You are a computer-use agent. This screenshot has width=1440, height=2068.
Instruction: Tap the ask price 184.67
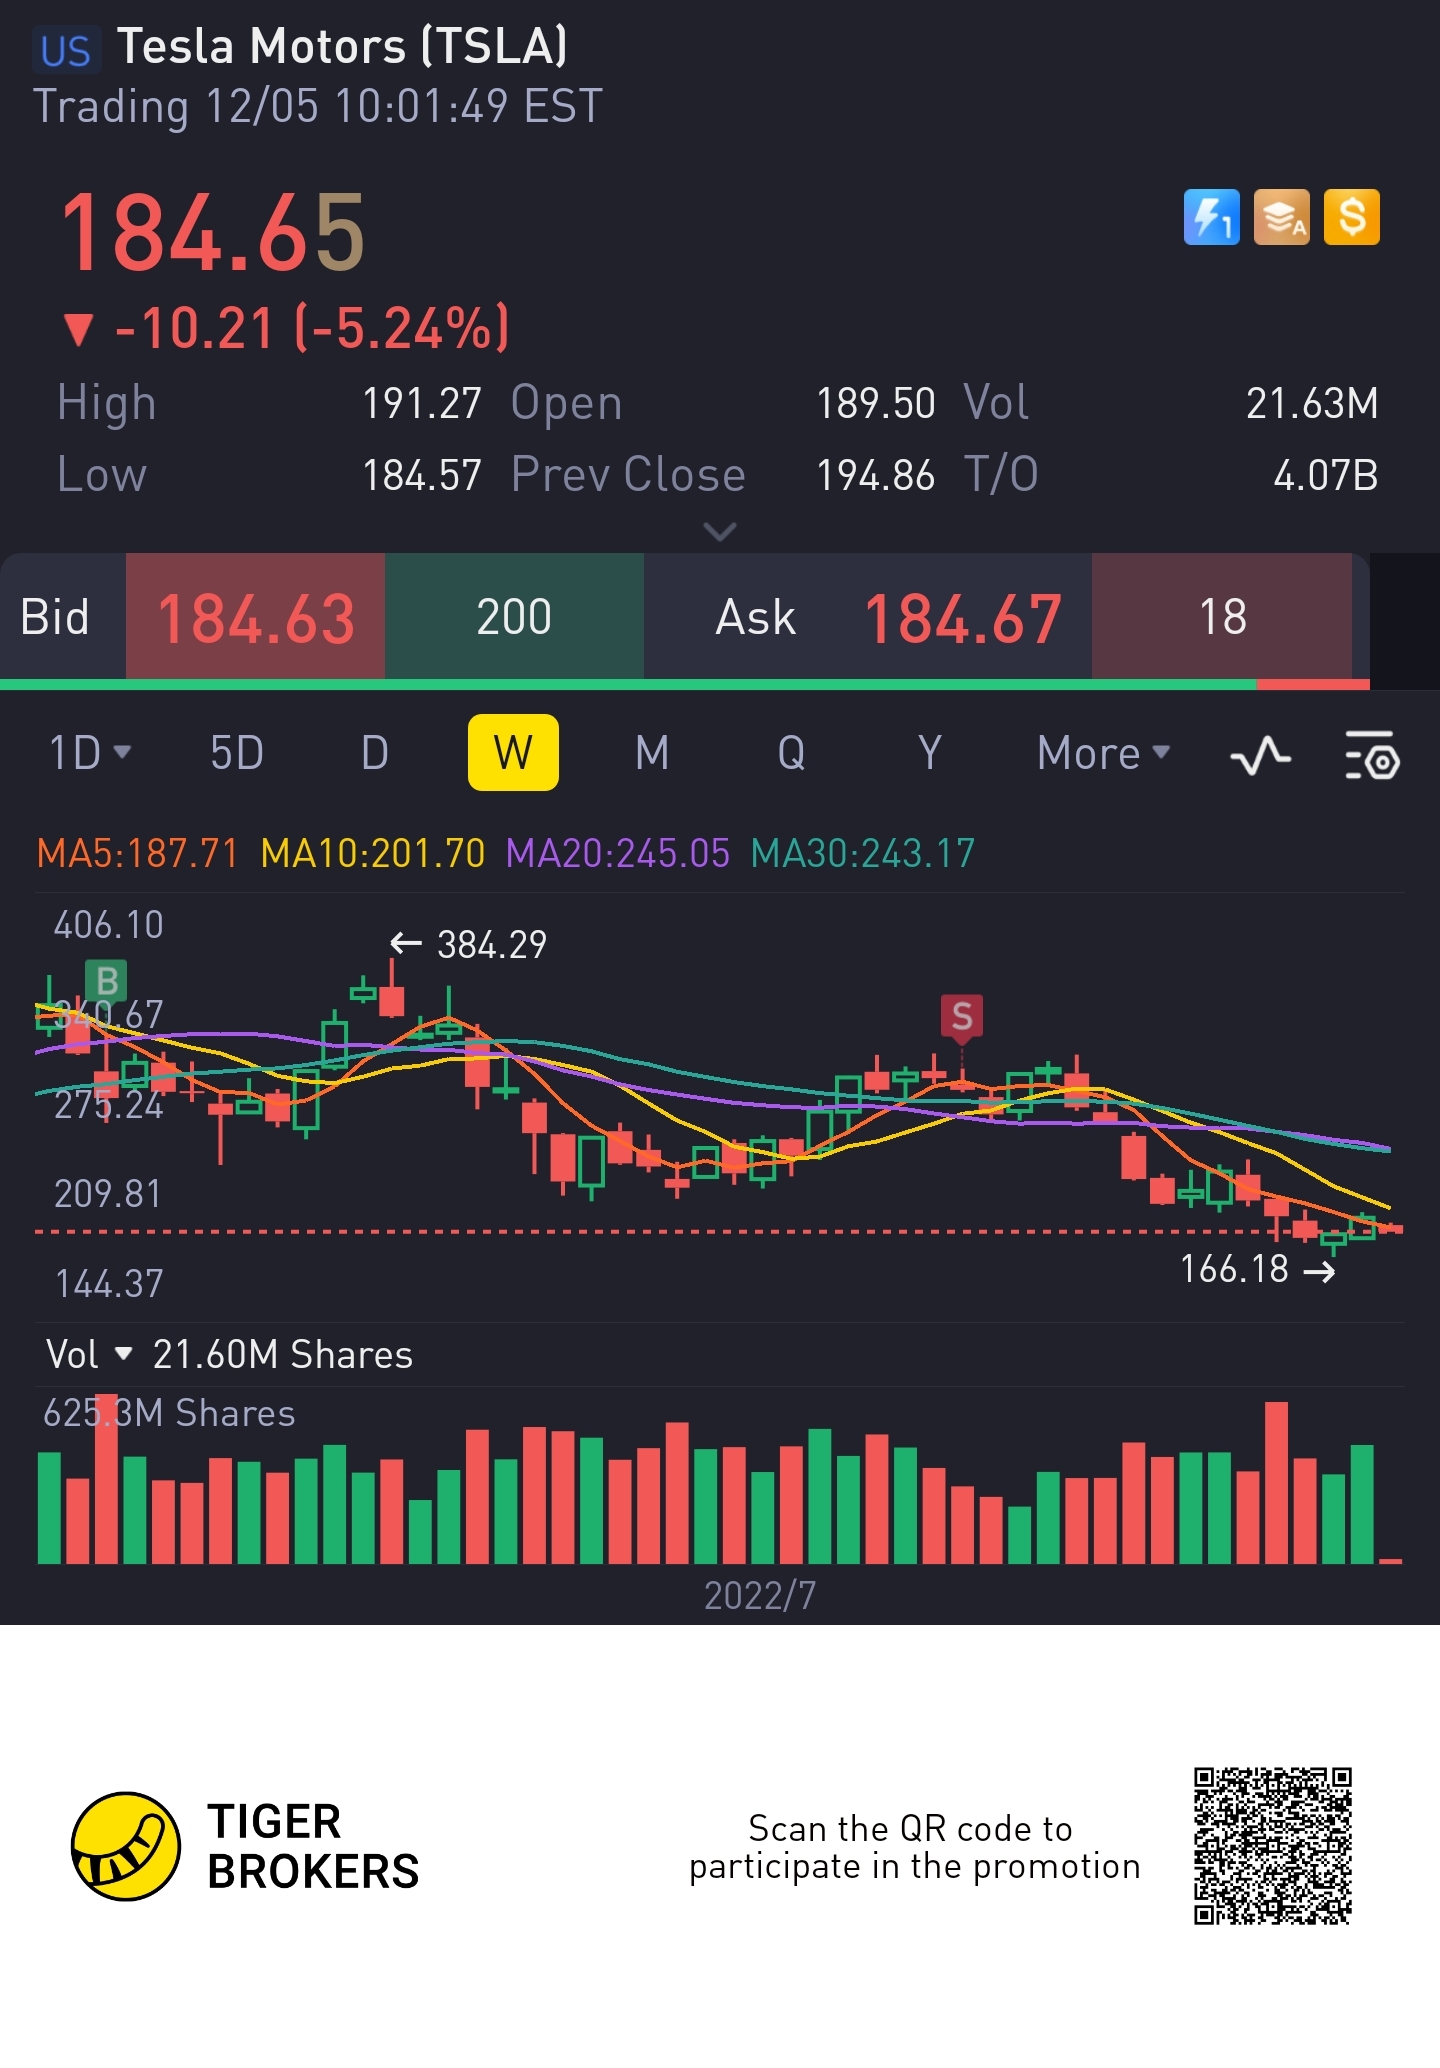pyautogui.click(x=962, y=618)
